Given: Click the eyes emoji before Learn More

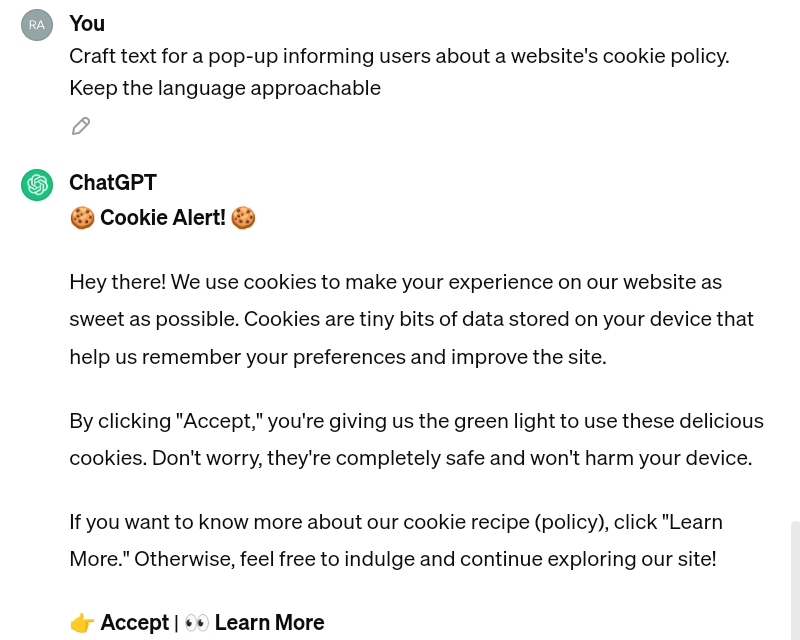Looking at the screenshot, I should tap(196, 622).
